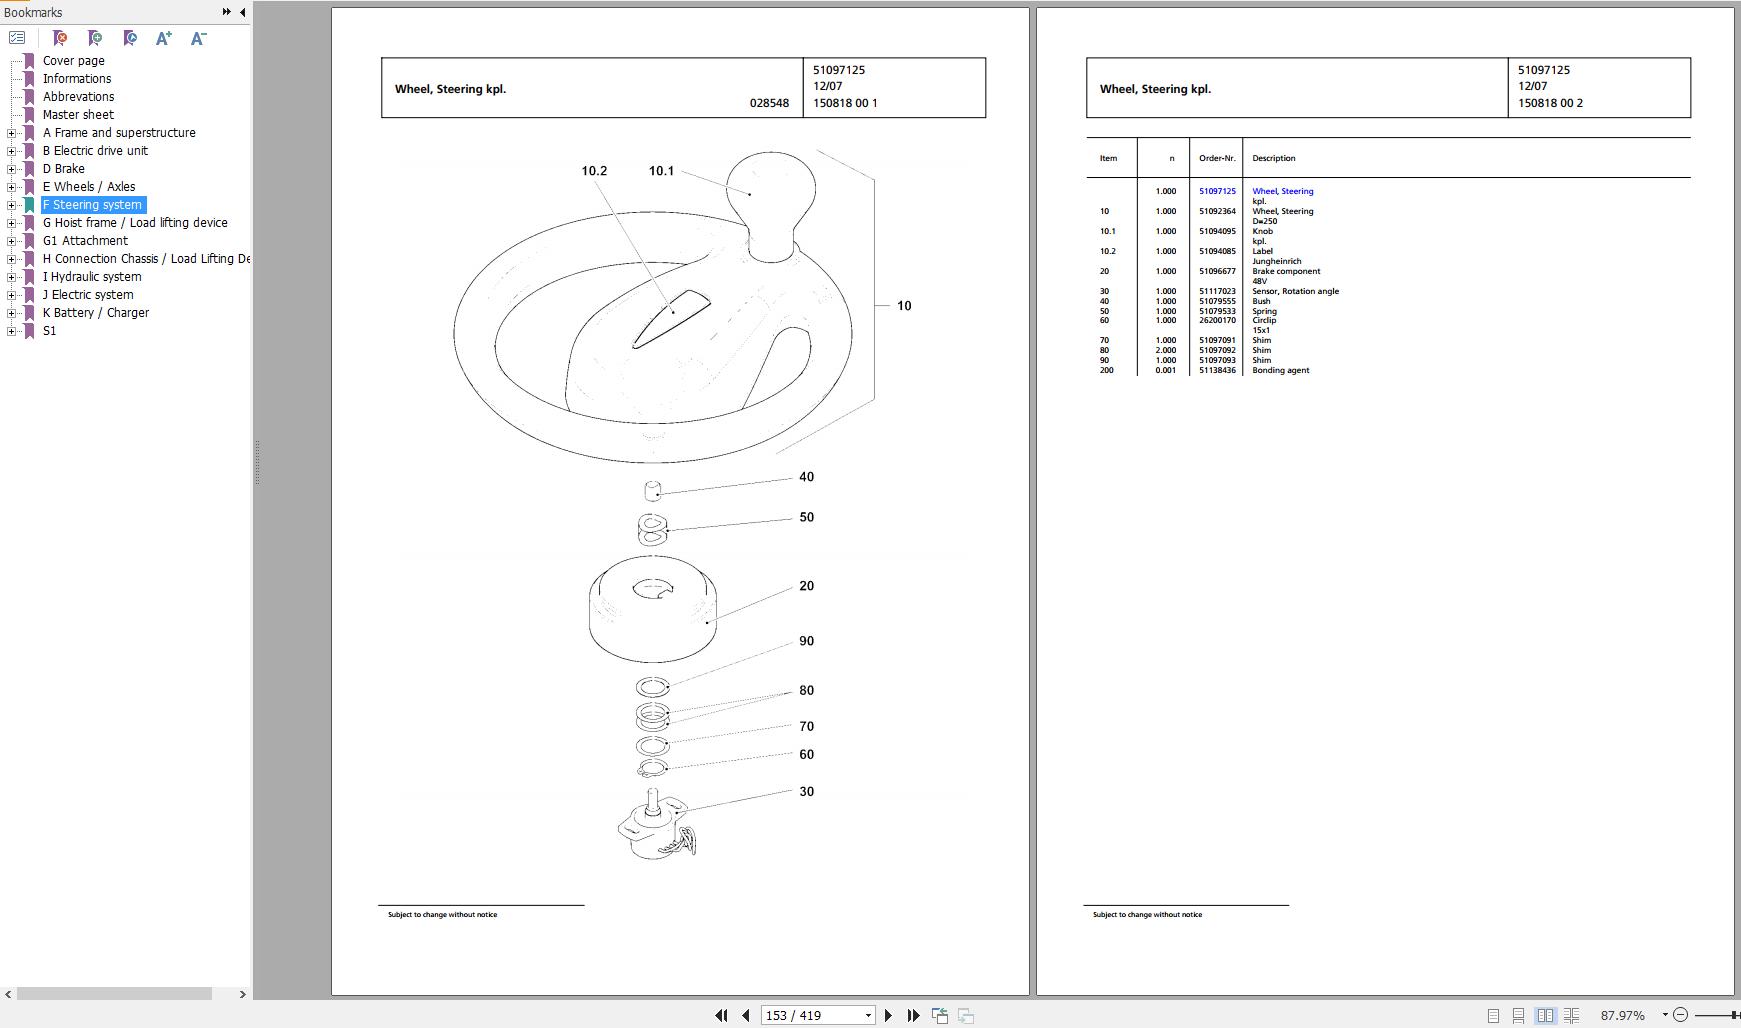The height and width of the screenshot is (1028, 1741).
Task: Open the Cover page bookmark
Action: pos(73,61)
